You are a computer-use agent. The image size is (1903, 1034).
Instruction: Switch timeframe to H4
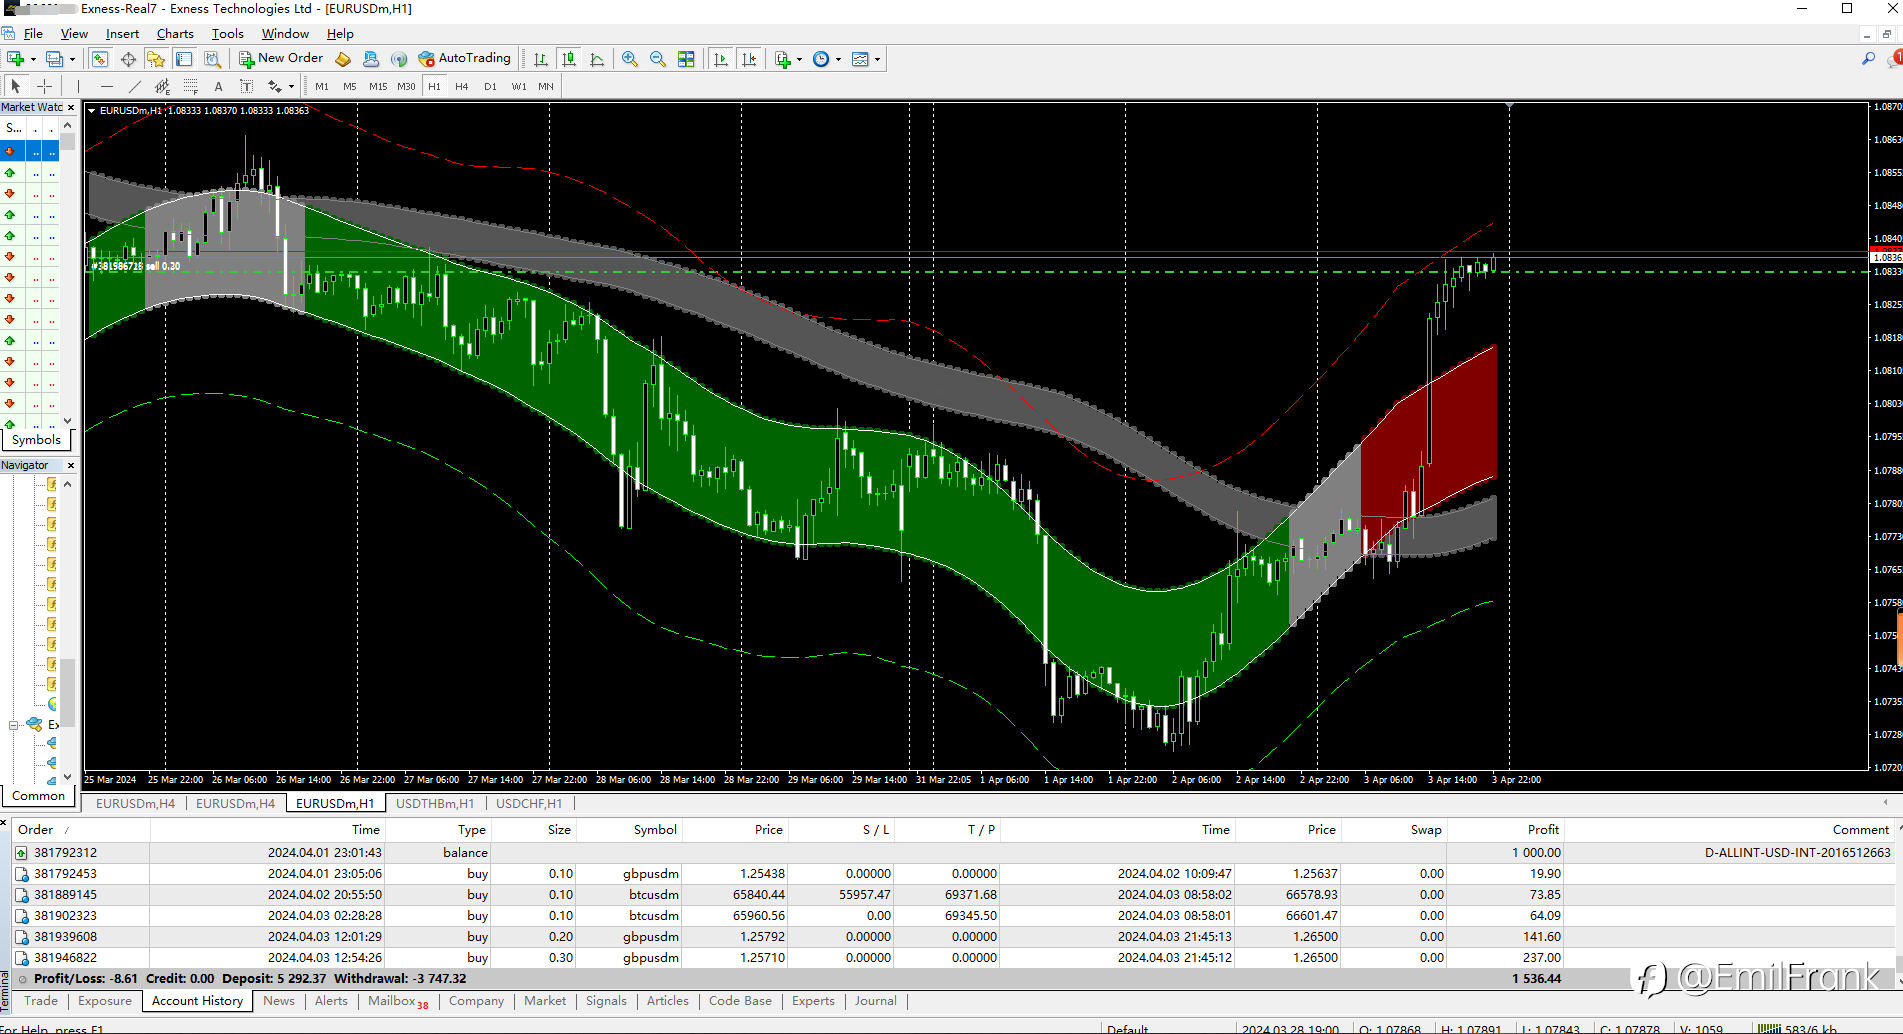(462, 86)
